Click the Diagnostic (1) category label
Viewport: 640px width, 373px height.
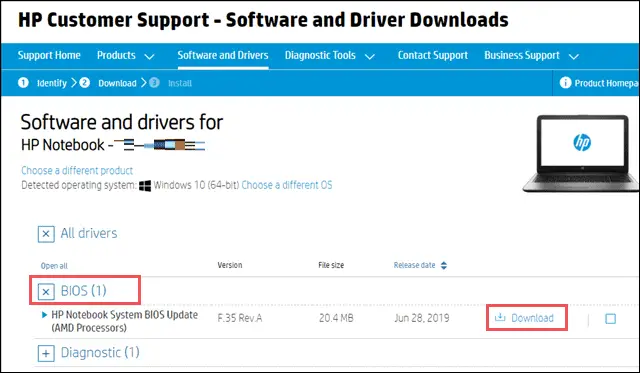pos(100,353)
